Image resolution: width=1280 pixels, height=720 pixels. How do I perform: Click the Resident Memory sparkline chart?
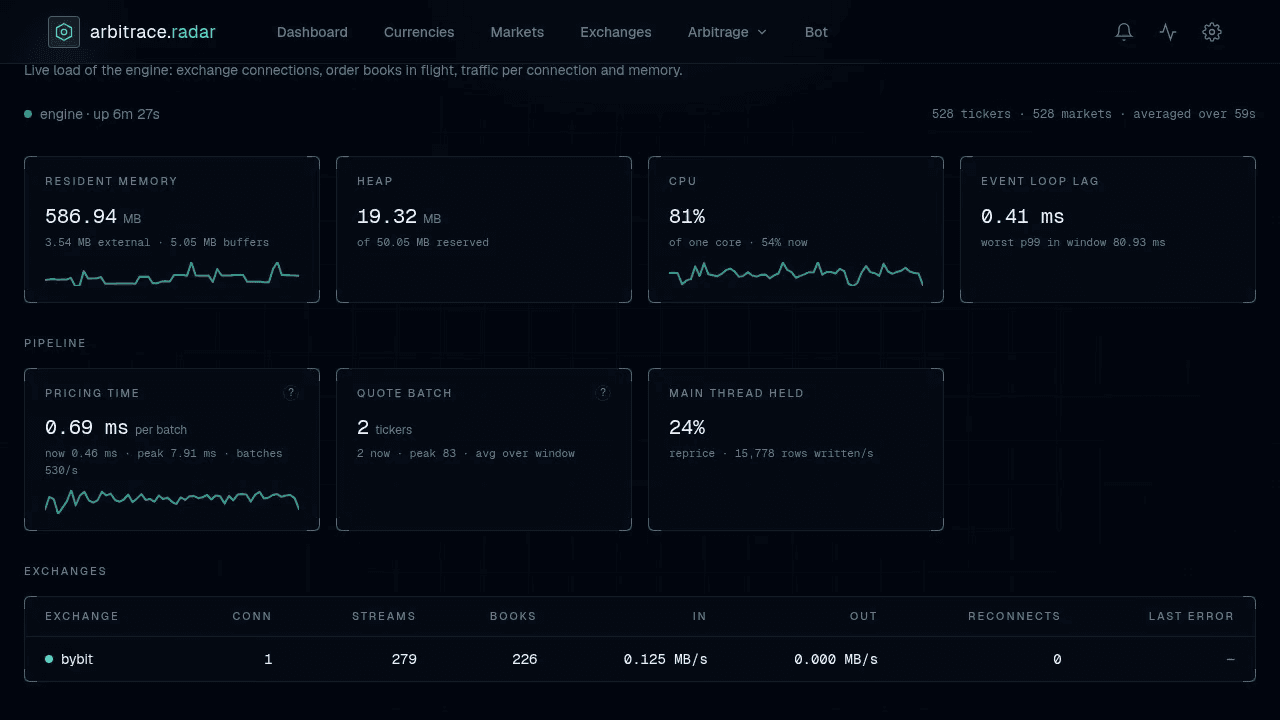click(172, 274)
